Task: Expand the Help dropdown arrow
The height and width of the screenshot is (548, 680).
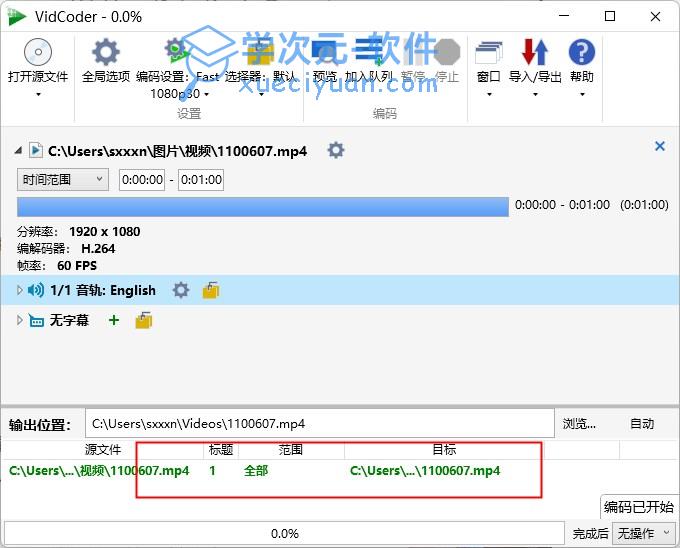Action: (x=582, y=94)
